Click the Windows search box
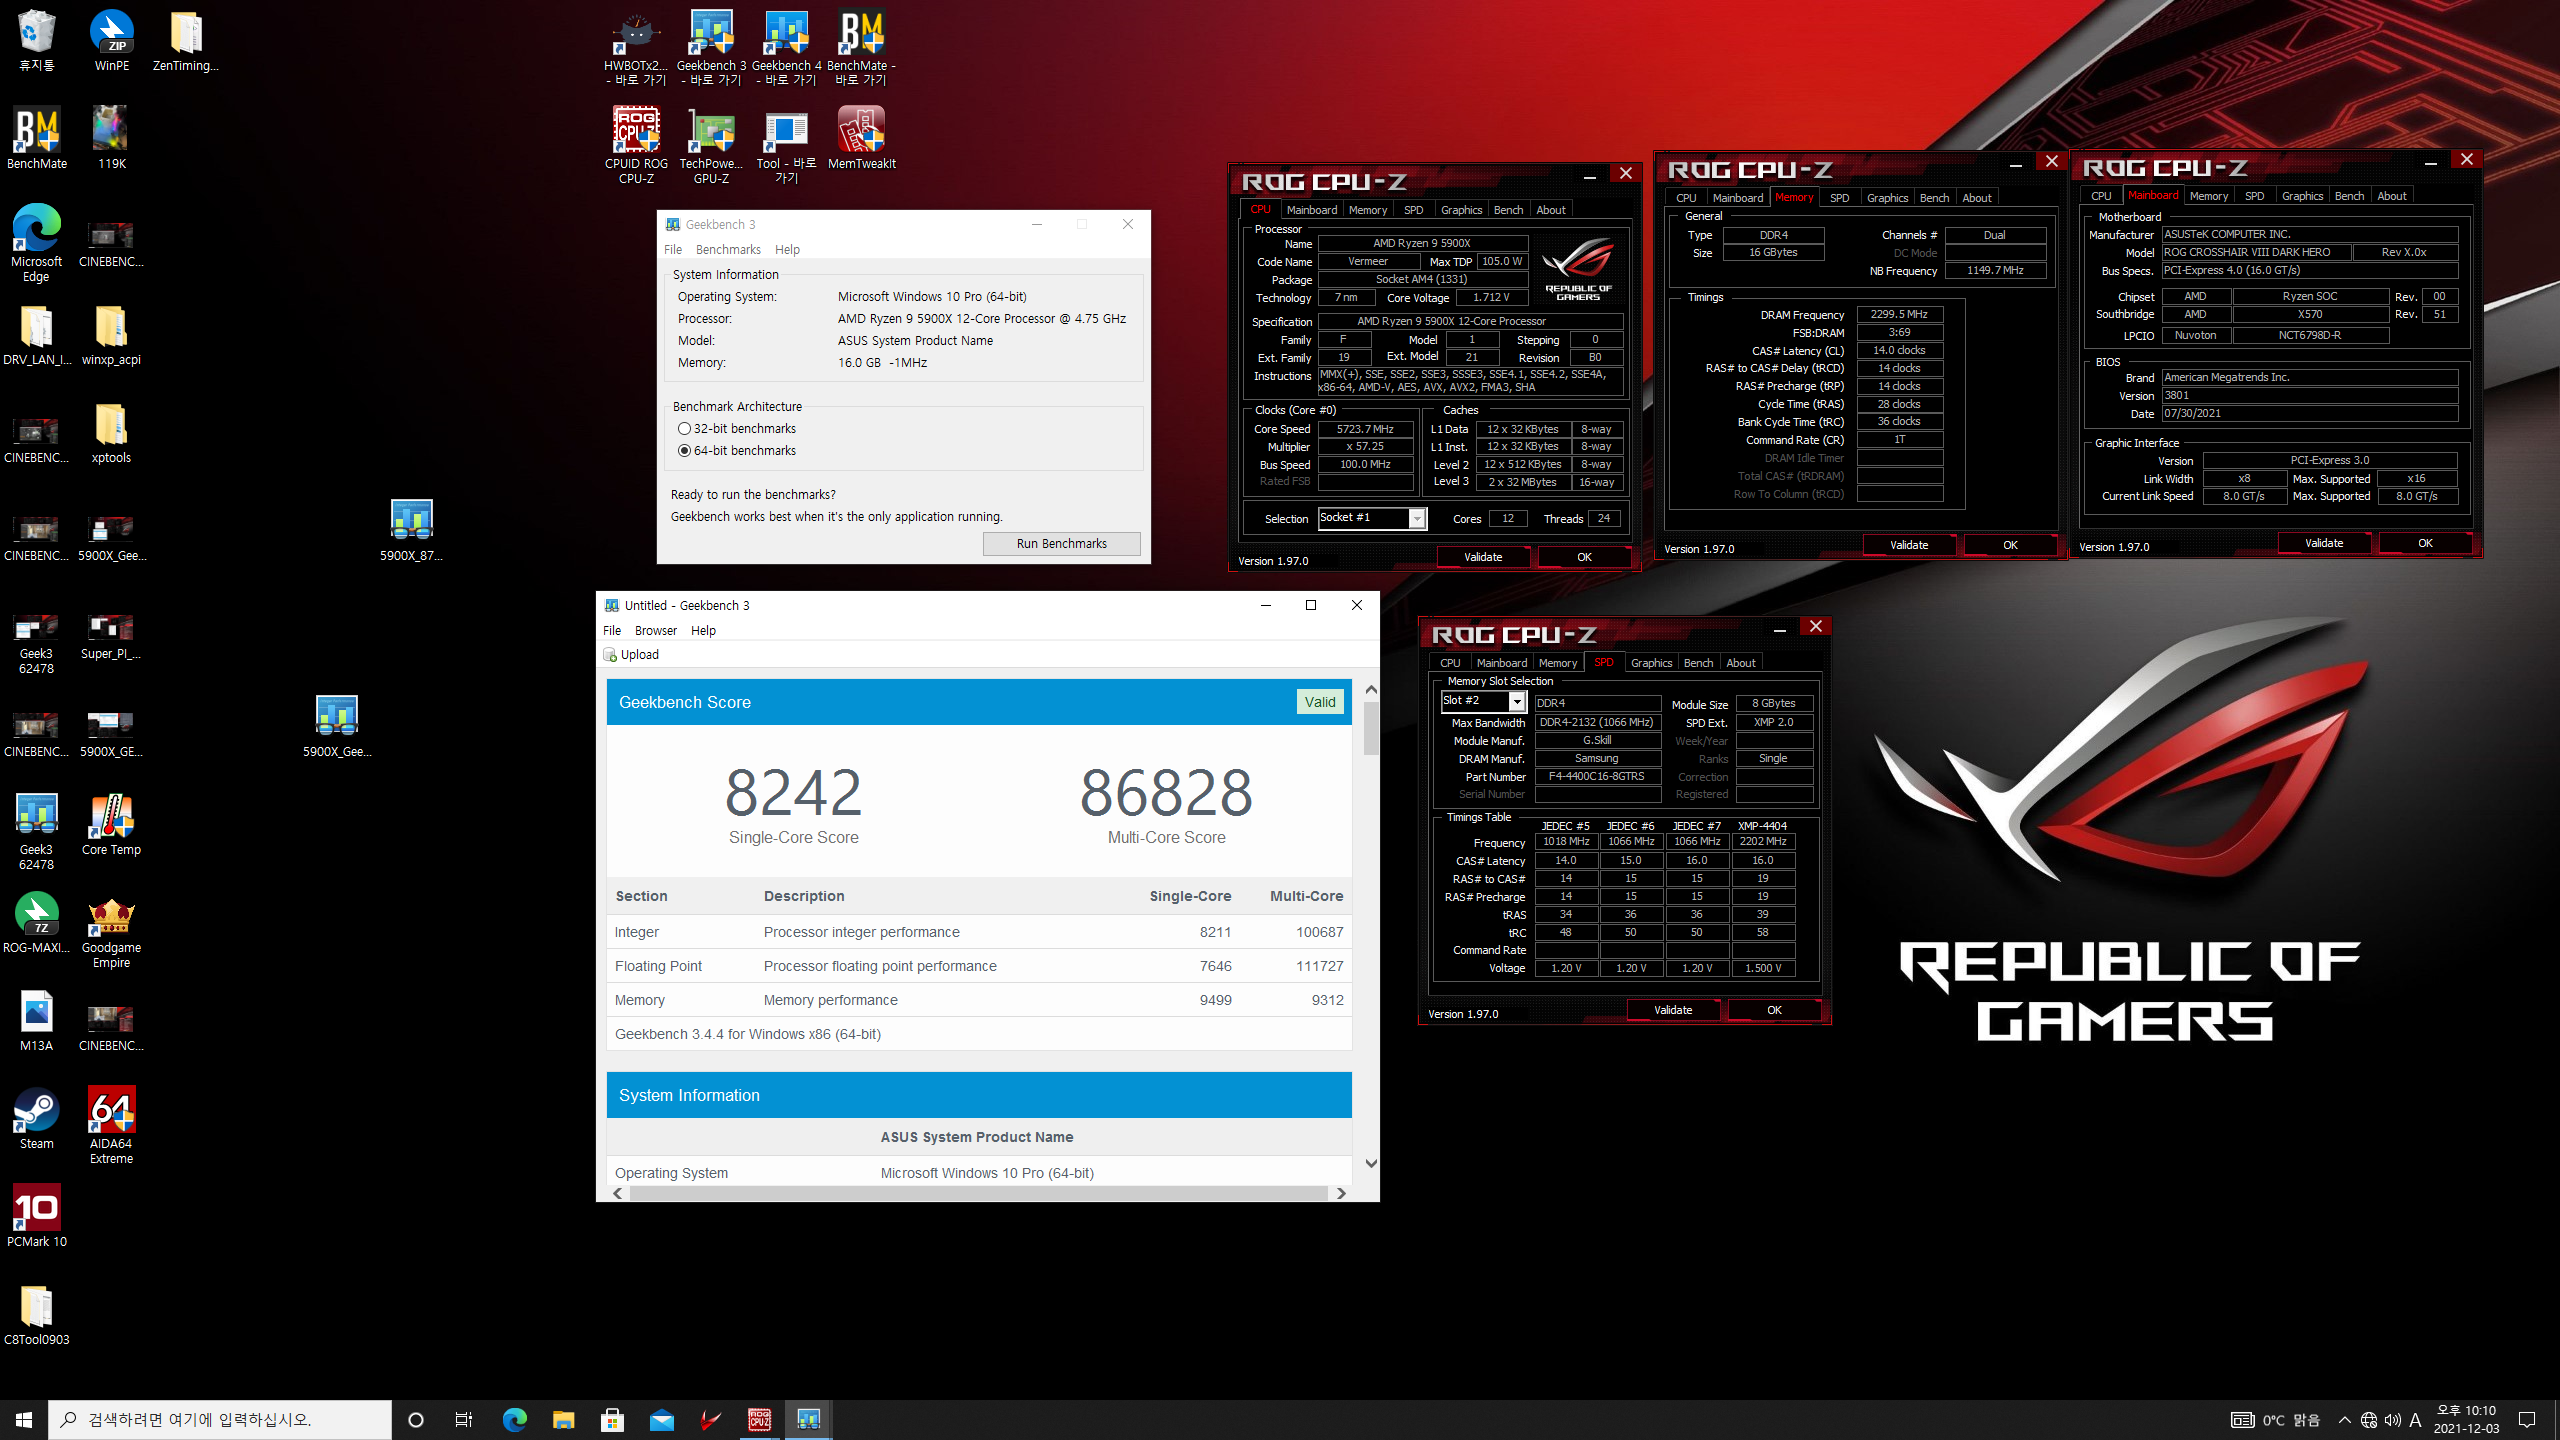 coord(220,1419)
